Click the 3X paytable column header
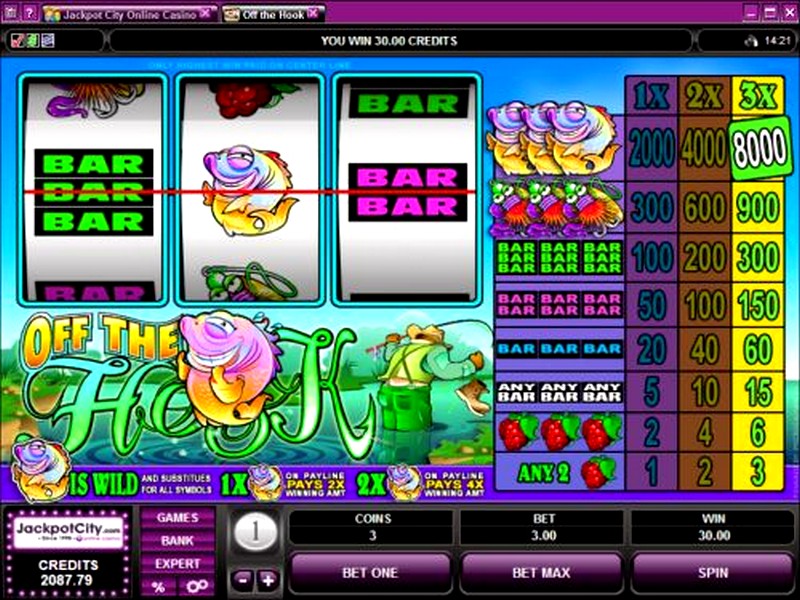 [x=758, y=96]
